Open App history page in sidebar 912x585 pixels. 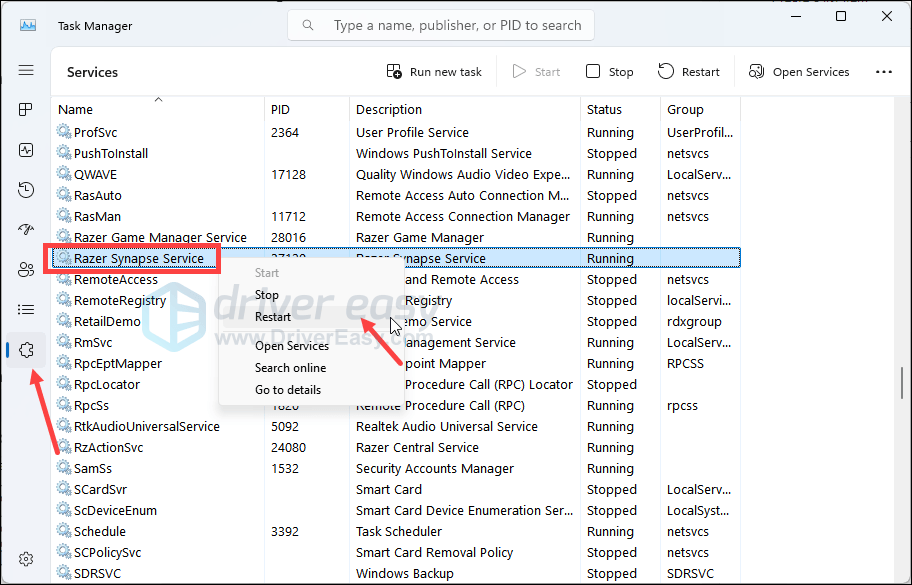[x=26, y=190]
